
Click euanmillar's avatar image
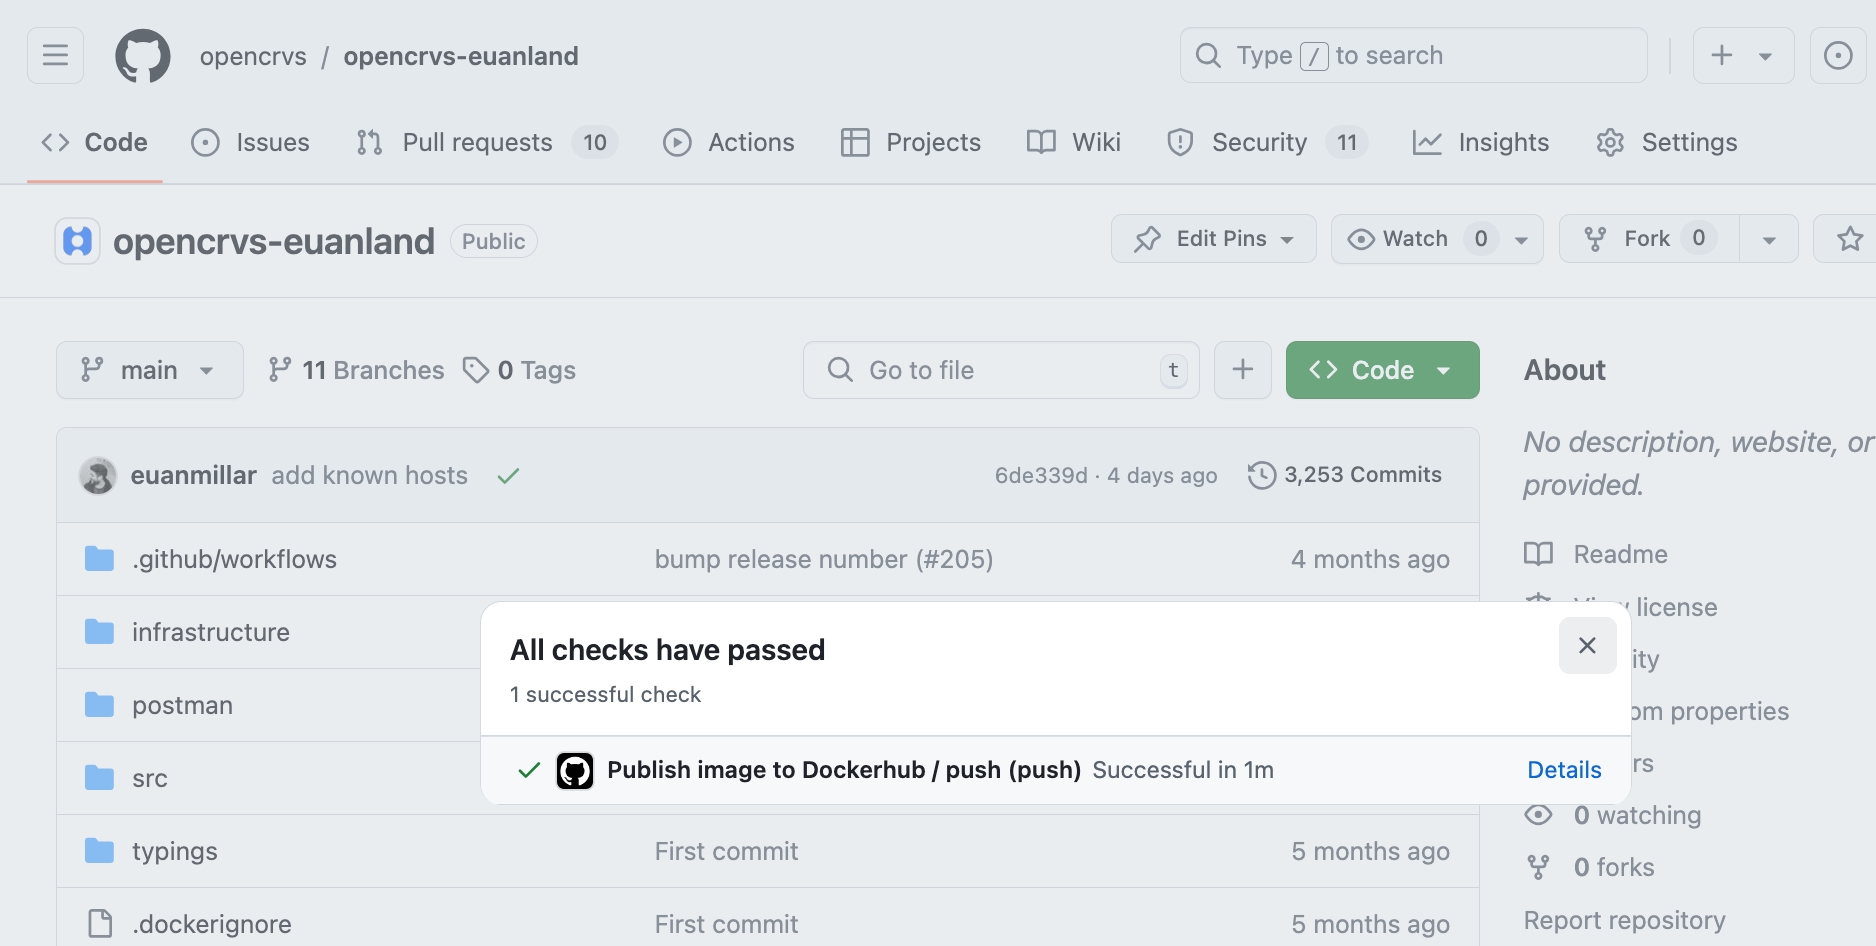pos(98,476)
